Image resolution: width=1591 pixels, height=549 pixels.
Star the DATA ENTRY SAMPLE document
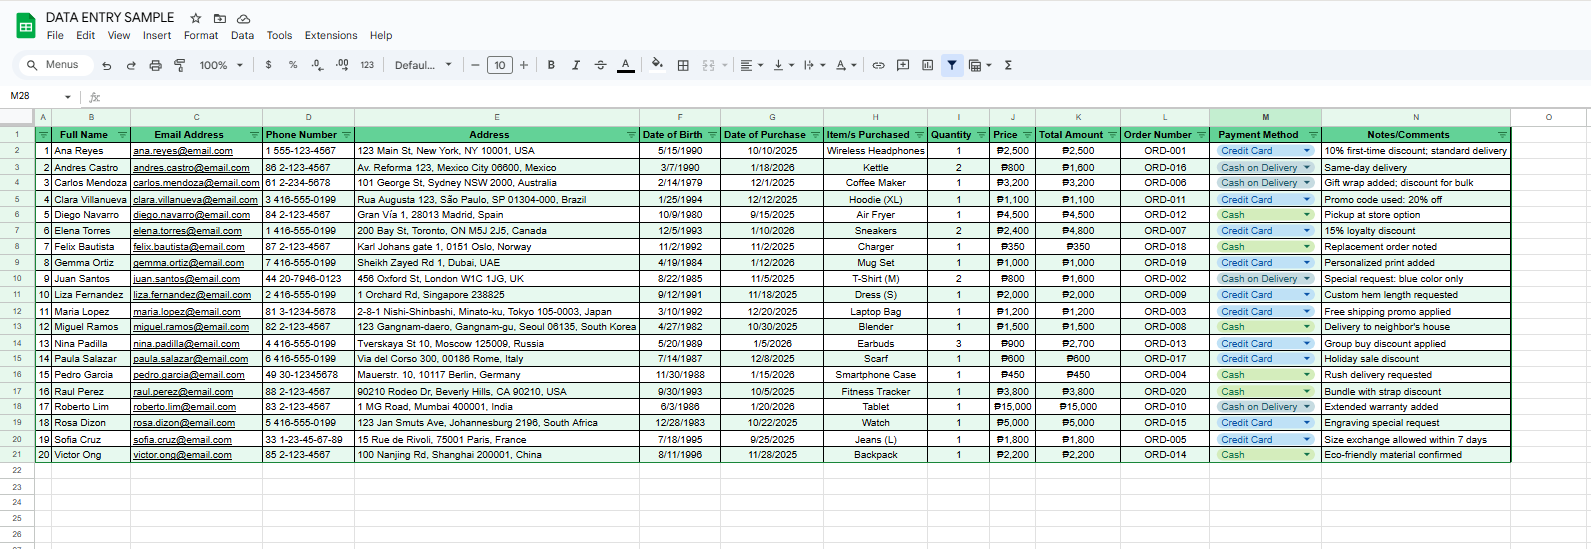pos(196,18)
